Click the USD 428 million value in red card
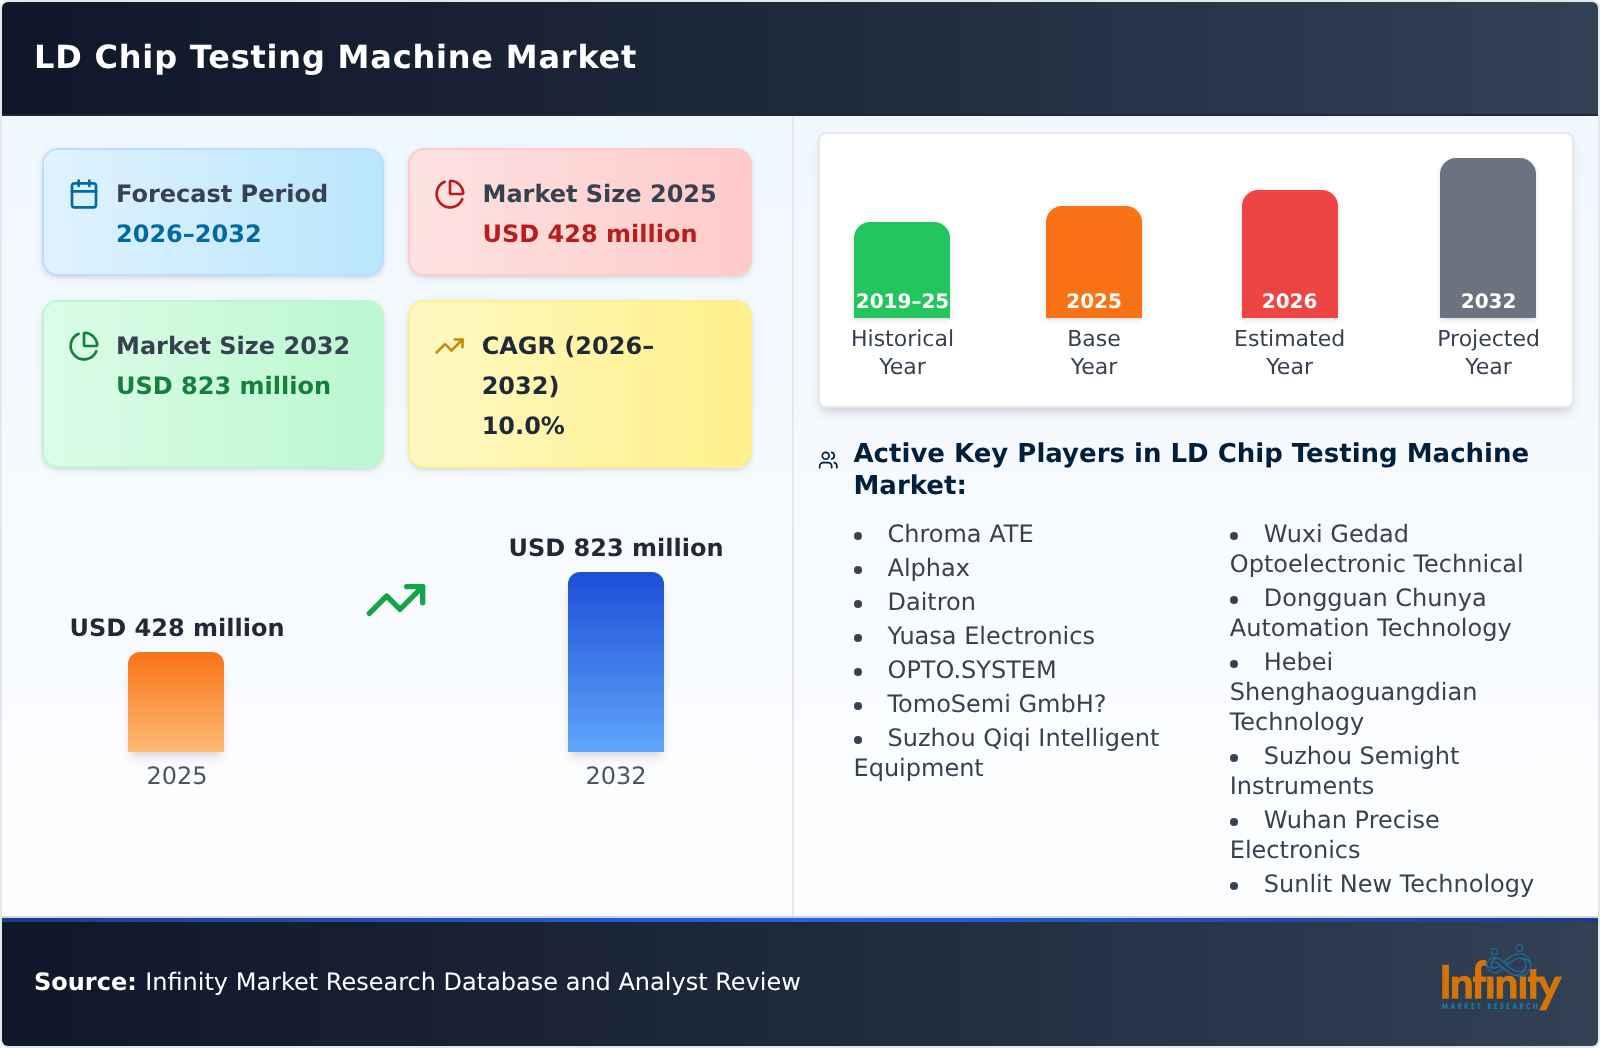1600x1048 pixels. click(x=590, y=233)
